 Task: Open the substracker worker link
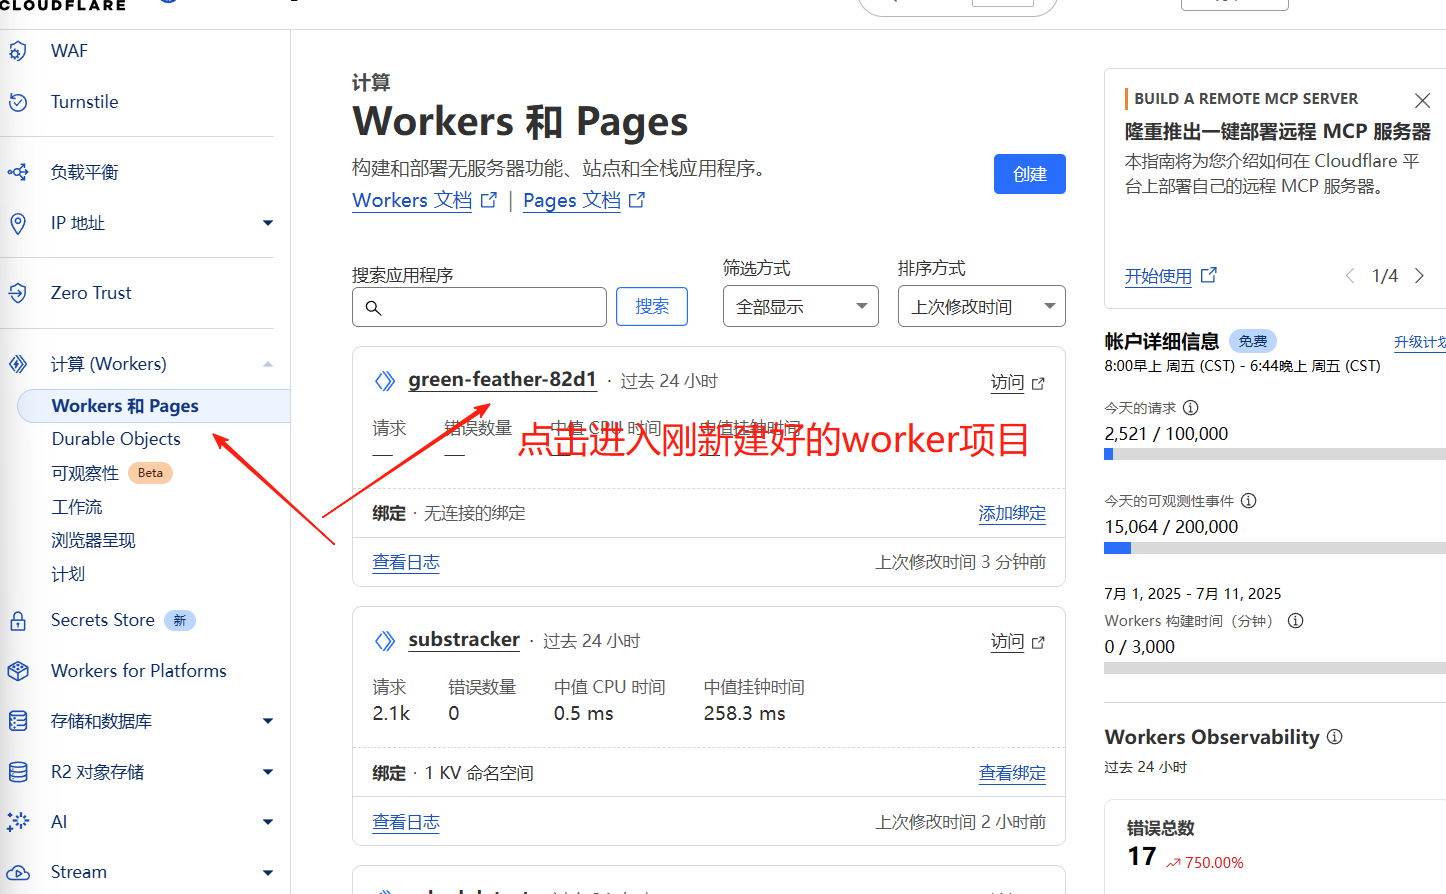pyautogui.click(x=464, y=640)
